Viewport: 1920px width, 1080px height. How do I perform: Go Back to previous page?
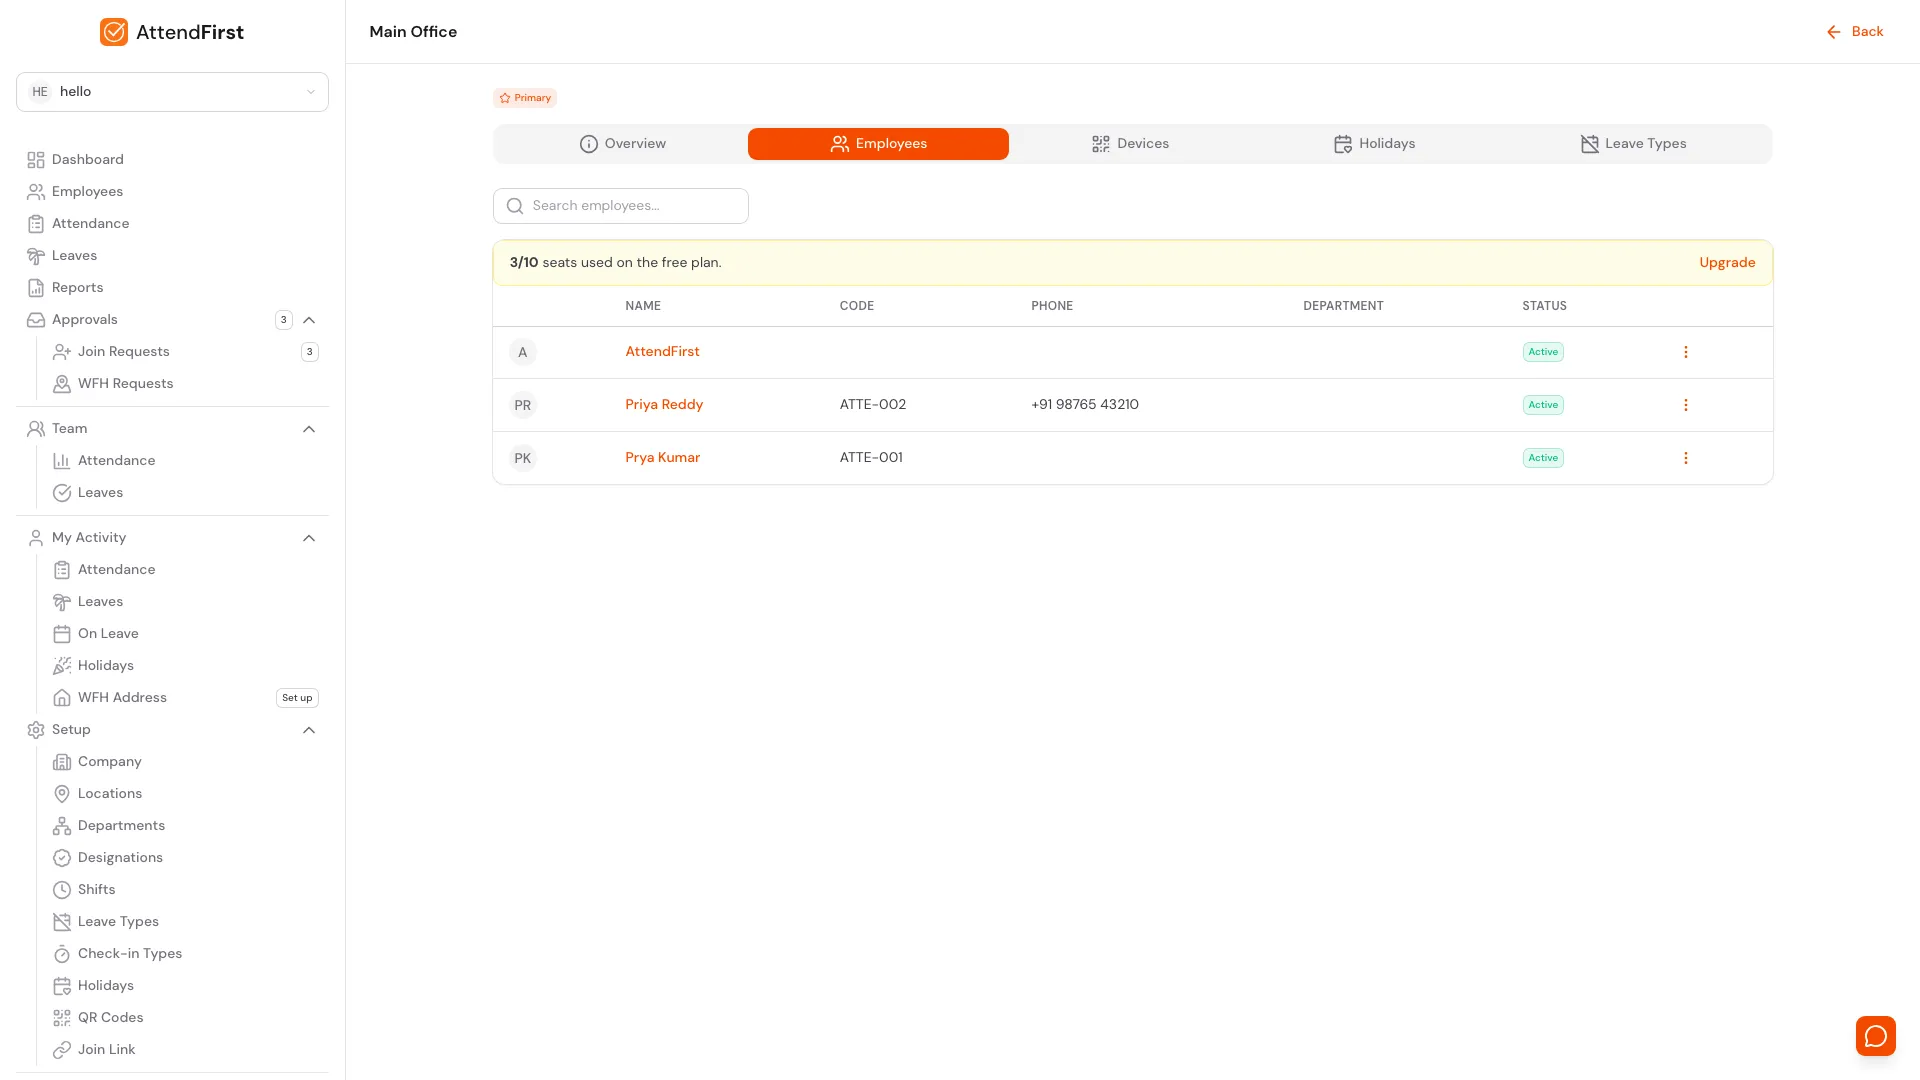(1855, 32)
